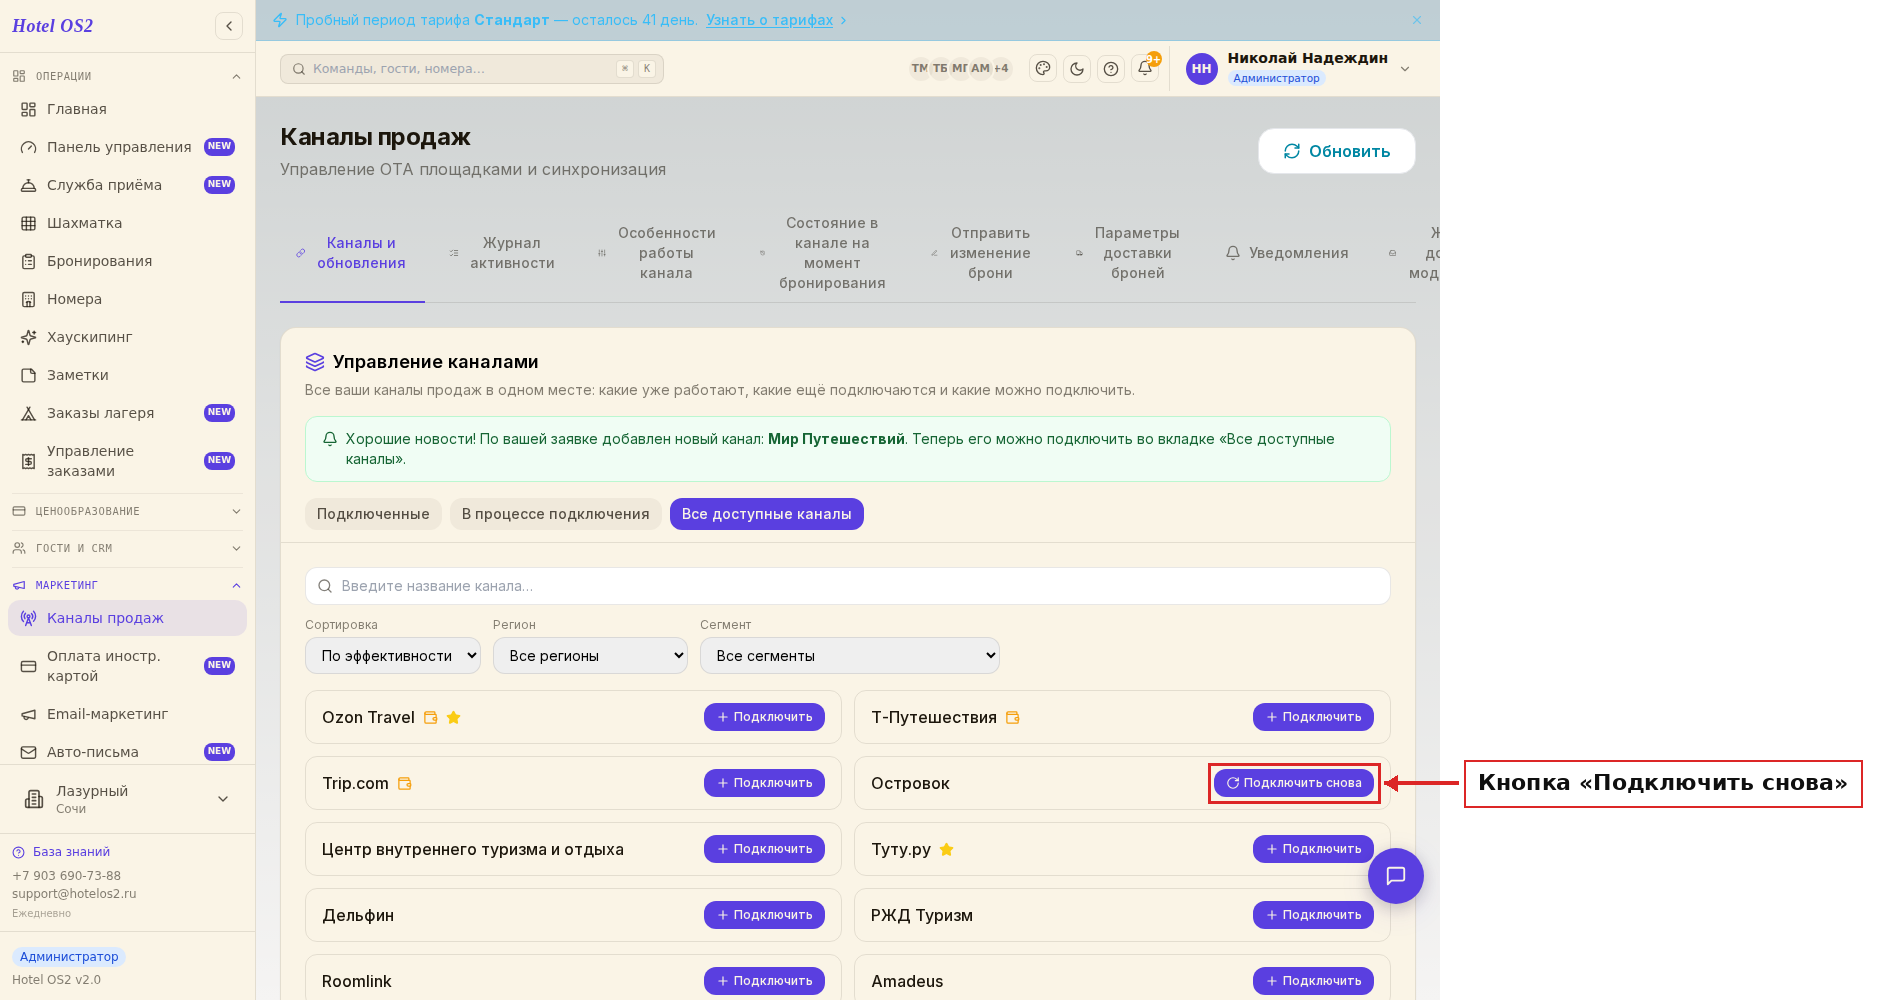The width and height of the screenshot is (1886, 1000).
Task: Click wallet icon next to Trip.com
Action: pos(405,783)
